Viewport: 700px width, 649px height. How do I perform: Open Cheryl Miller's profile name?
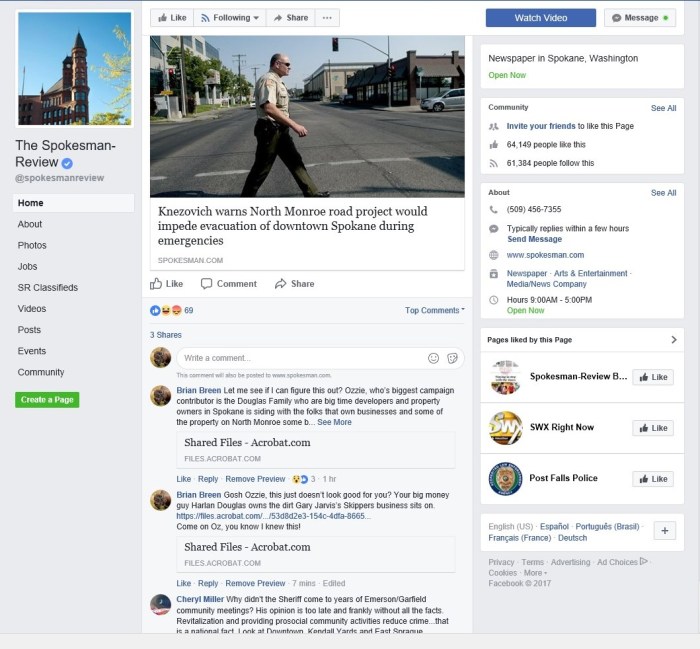coord(200,599)
